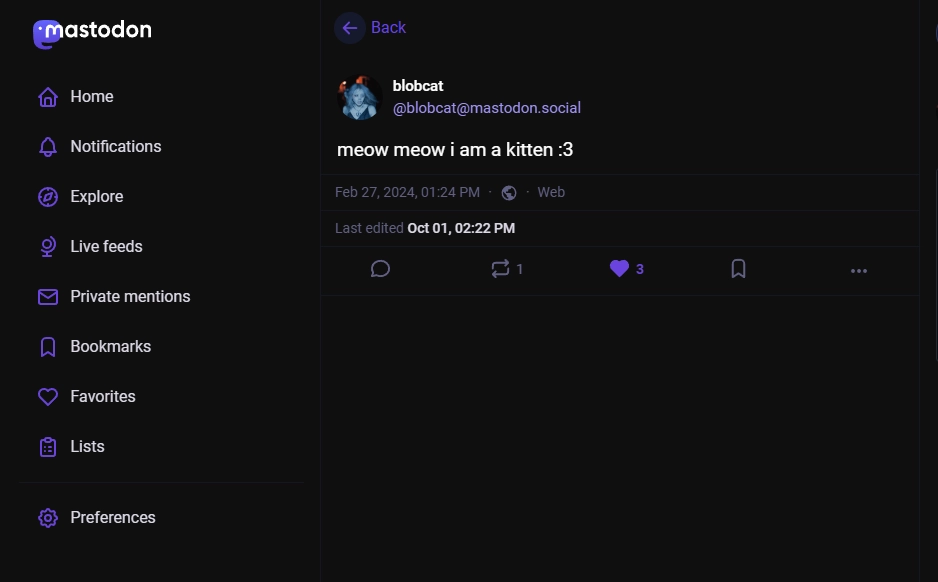This screenshot has height=582, width=938.
Task: Click the reply speech bubble icon
Action: (x=380, y=269)
